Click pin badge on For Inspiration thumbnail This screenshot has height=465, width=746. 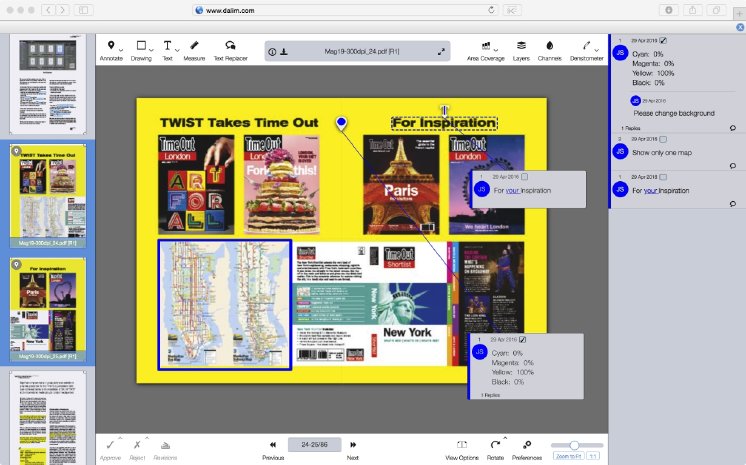(x=17, y=264)
